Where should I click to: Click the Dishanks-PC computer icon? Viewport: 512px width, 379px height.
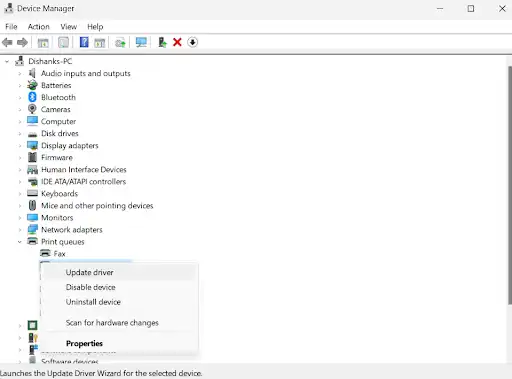20,61
